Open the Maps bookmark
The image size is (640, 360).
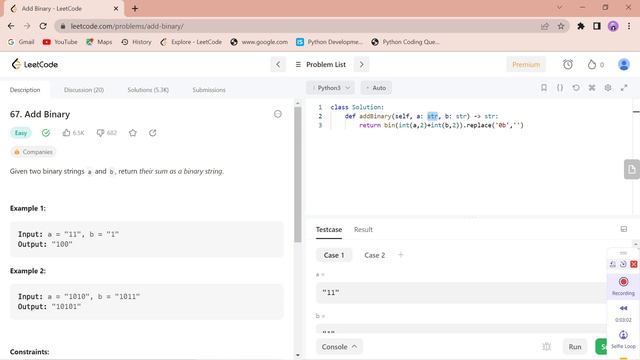[99, 42]
